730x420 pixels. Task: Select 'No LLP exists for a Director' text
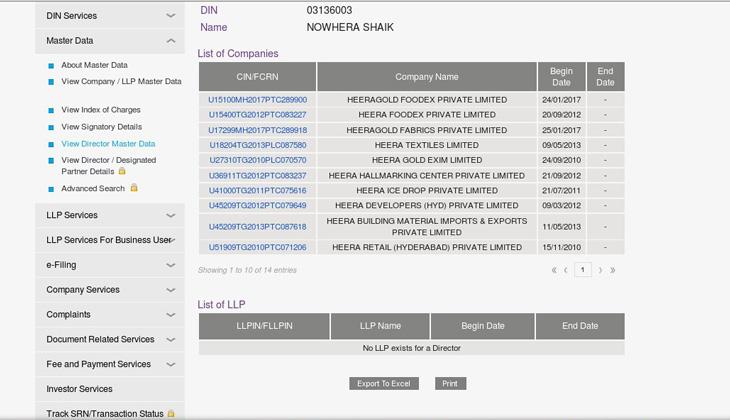[x=412, y=348]
